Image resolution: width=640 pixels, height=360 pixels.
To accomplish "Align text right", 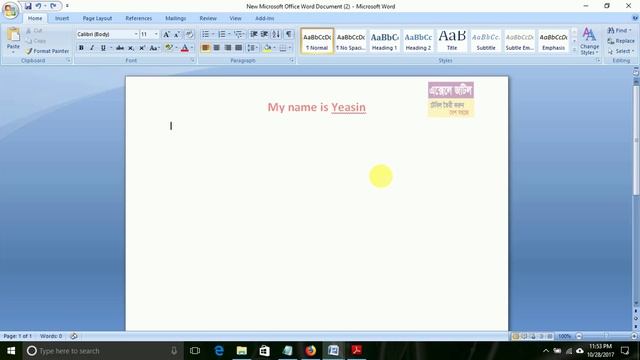I will coord(227,48).
